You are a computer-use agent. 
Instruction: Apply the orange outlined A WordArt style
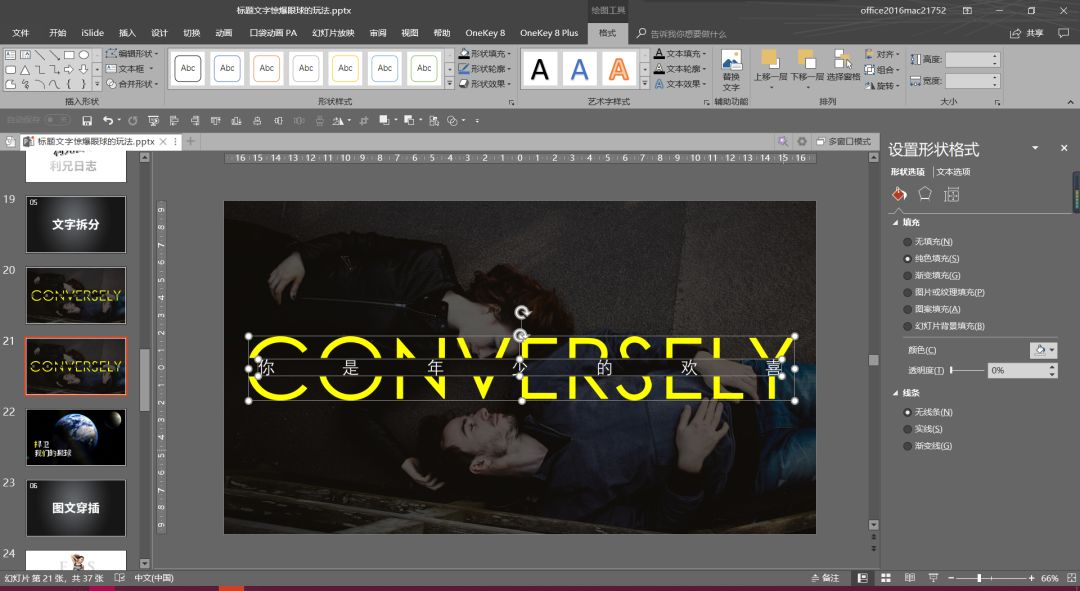(619, 70)
